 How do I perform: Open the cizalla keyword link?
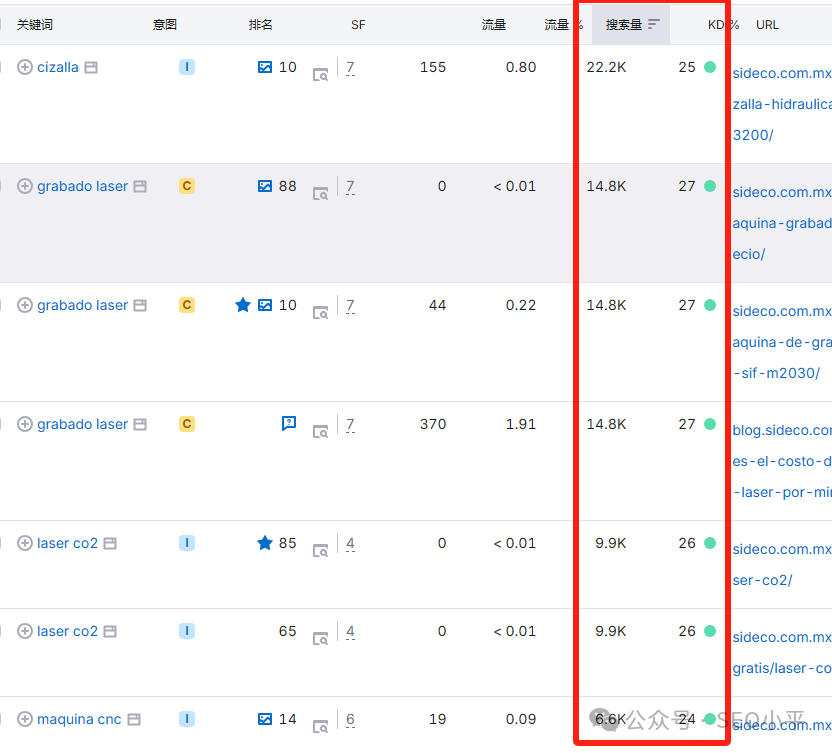tap(58, 67)
